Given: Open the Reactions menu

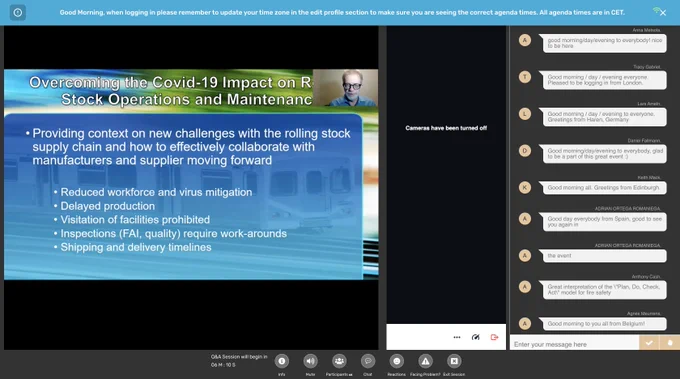Looking at the screenshot, I should (x=396, y=361).
